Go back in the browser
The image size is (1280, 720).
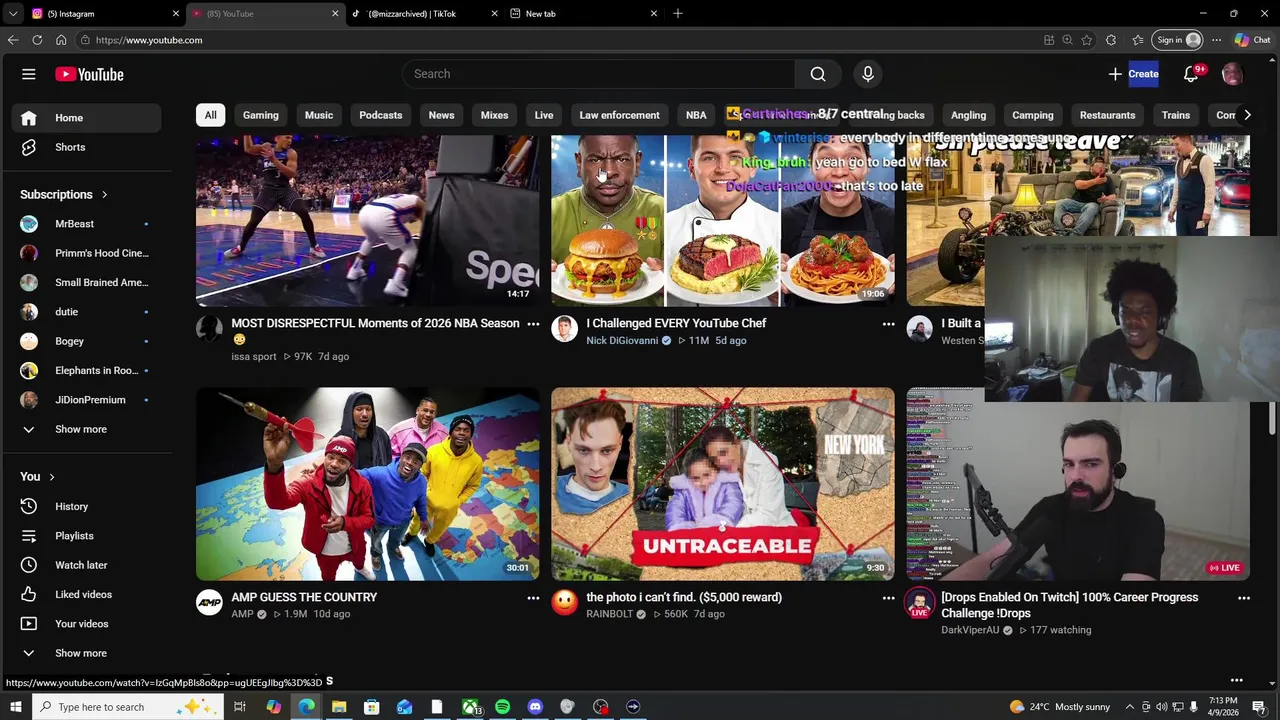coord(13,40)
